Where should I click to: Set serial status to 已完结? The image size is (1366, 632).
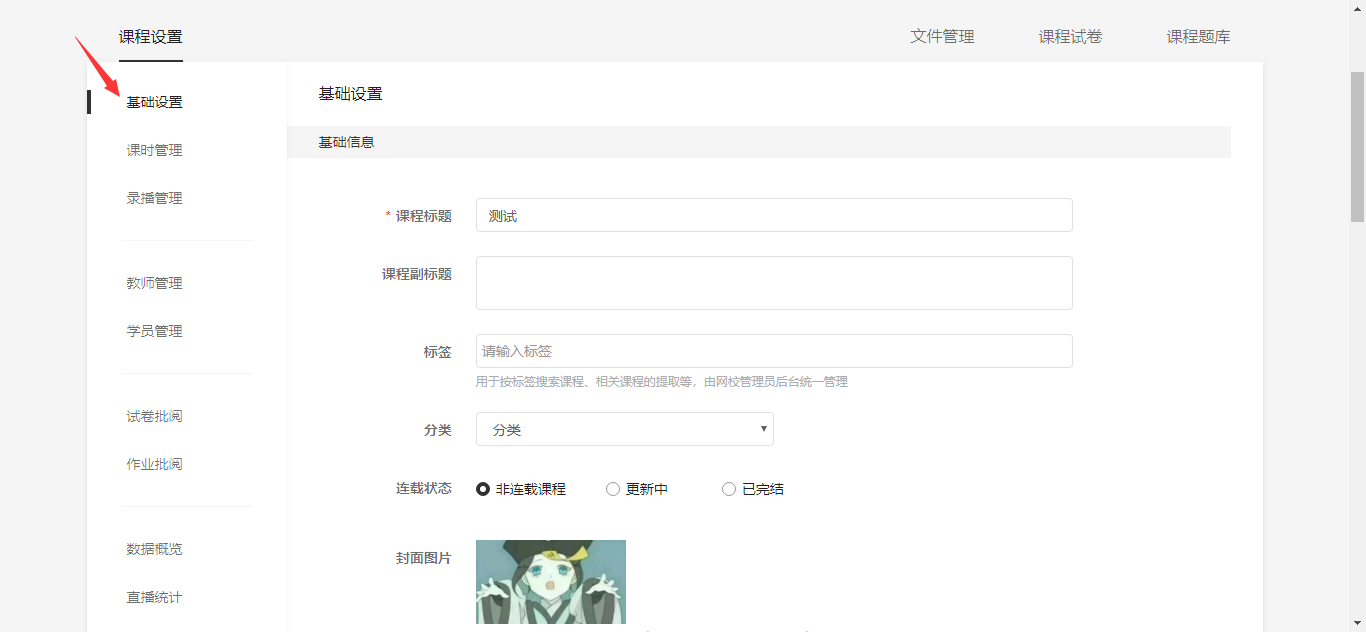[x=729, y=489]
